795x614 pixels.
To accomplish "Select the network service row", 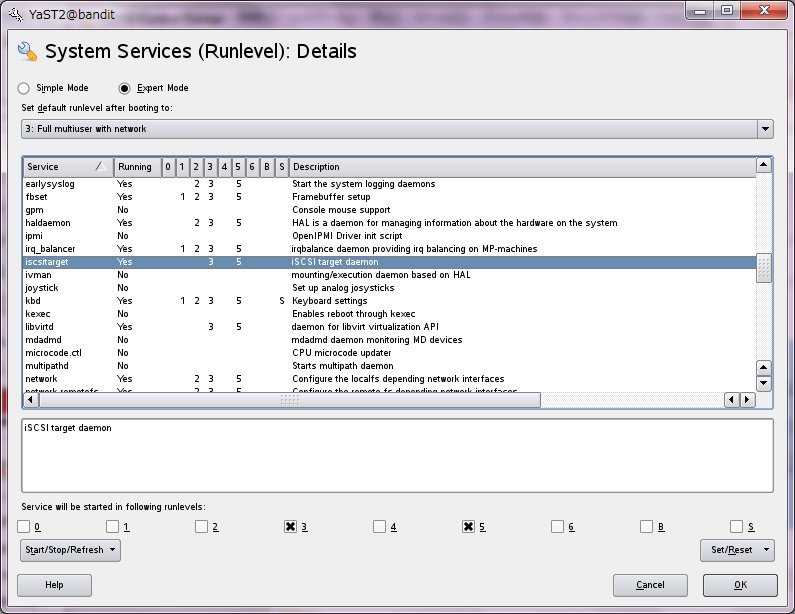I will click(x=389, y=379).
